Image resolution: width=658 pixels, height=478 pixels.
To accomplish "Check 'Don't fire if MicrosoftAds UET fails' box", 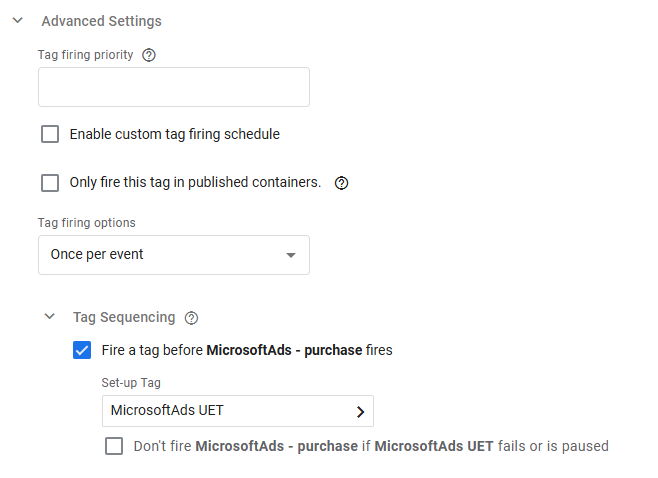I will click(114, 446).
